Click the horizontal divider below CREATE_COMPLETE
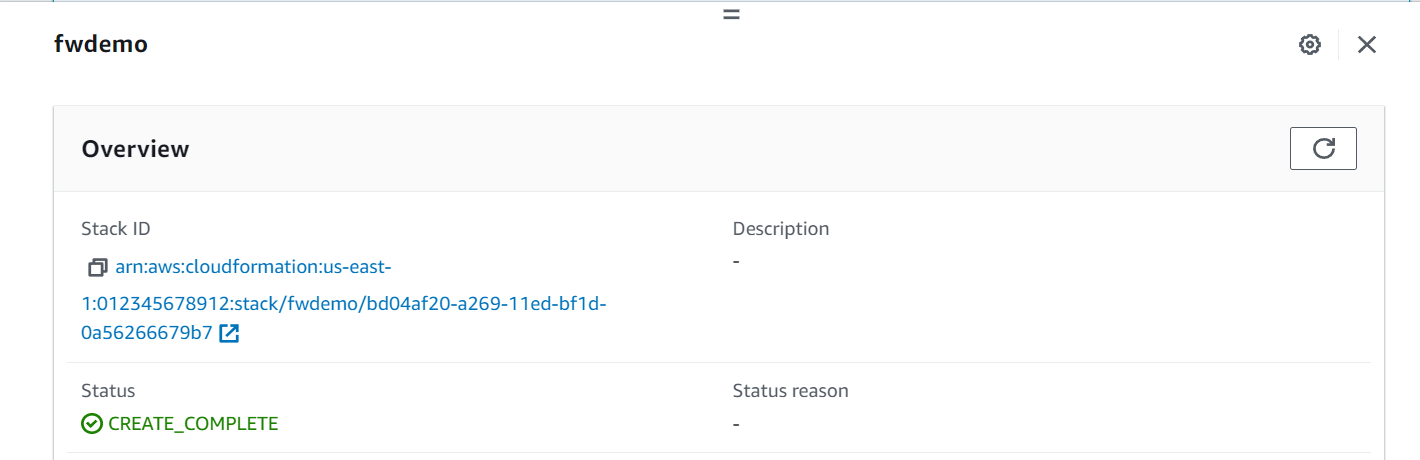 point(718,453)
